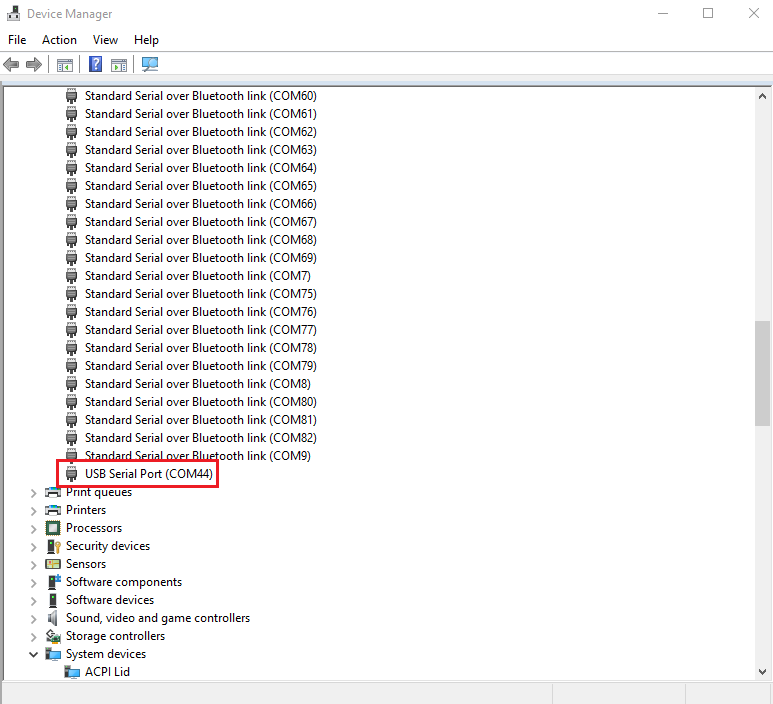The image size is (773, 704).
Task: Select Standard Serial over Bluetooth link (COM64)
Action: [x=201, y=168]
